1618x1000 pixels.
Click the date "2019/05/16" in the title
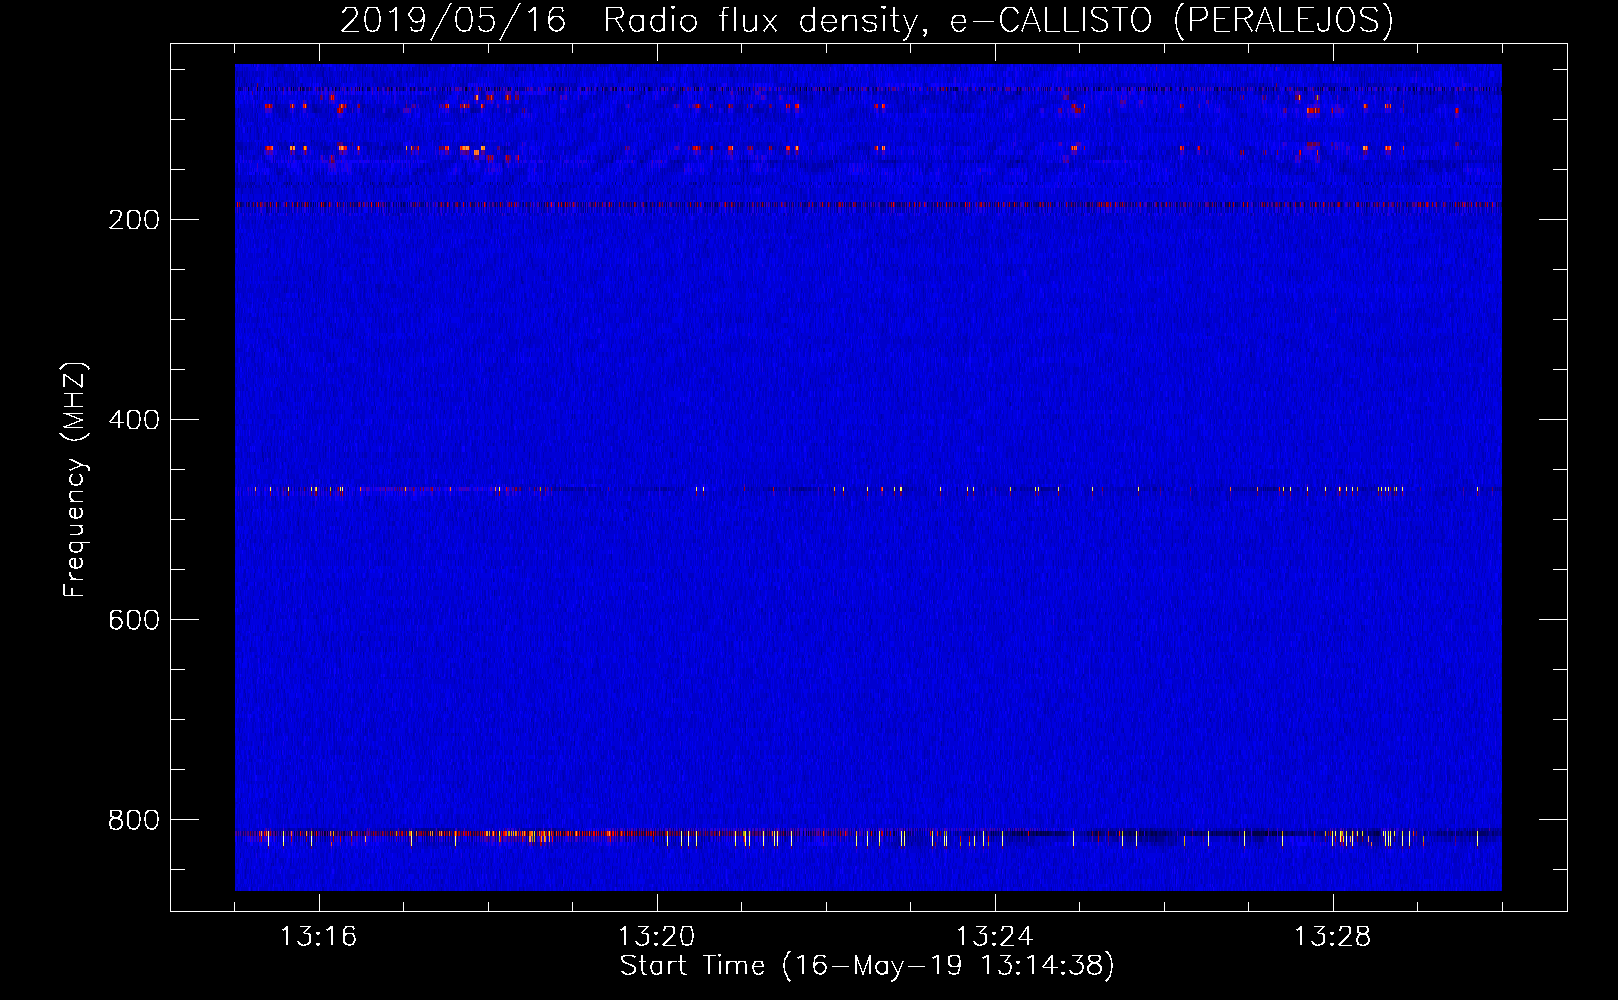453,20
